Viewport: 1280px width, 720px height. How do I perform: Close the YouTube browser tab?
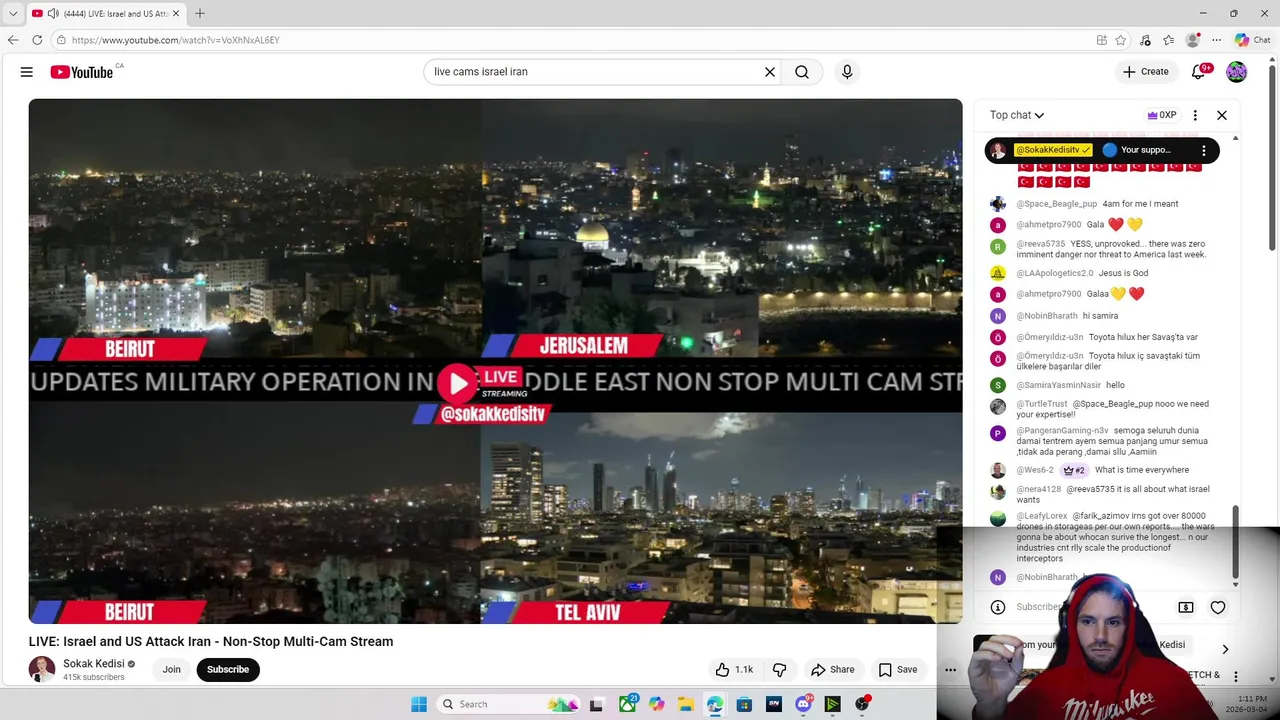click(175, 13)
